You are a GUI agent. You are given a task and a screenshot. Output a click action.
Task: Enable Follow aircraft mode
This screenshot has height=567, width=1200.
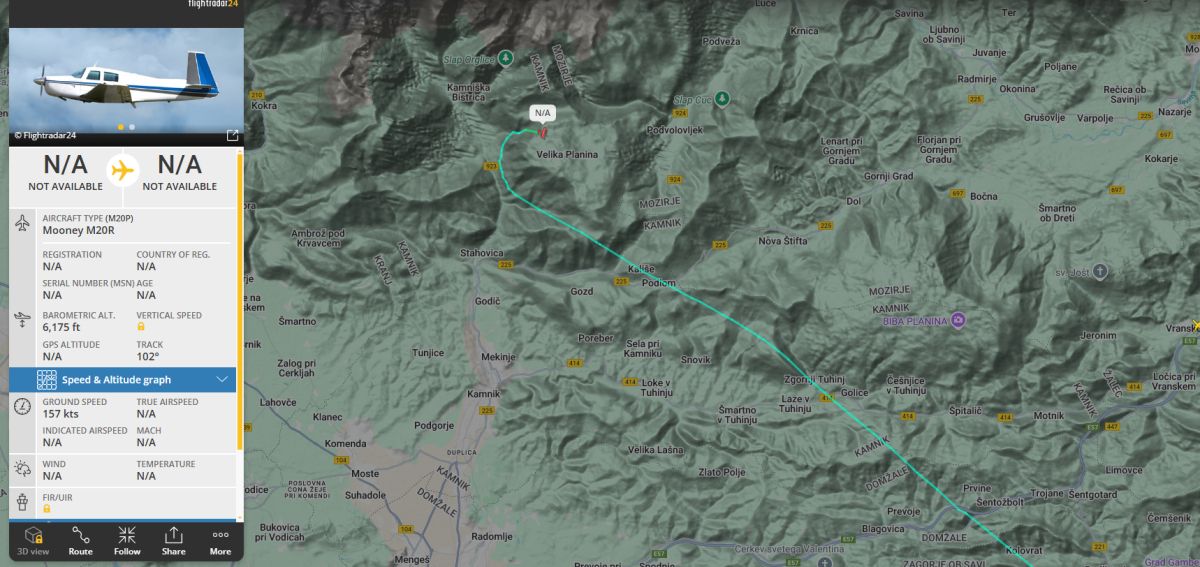tap(127, 541)
